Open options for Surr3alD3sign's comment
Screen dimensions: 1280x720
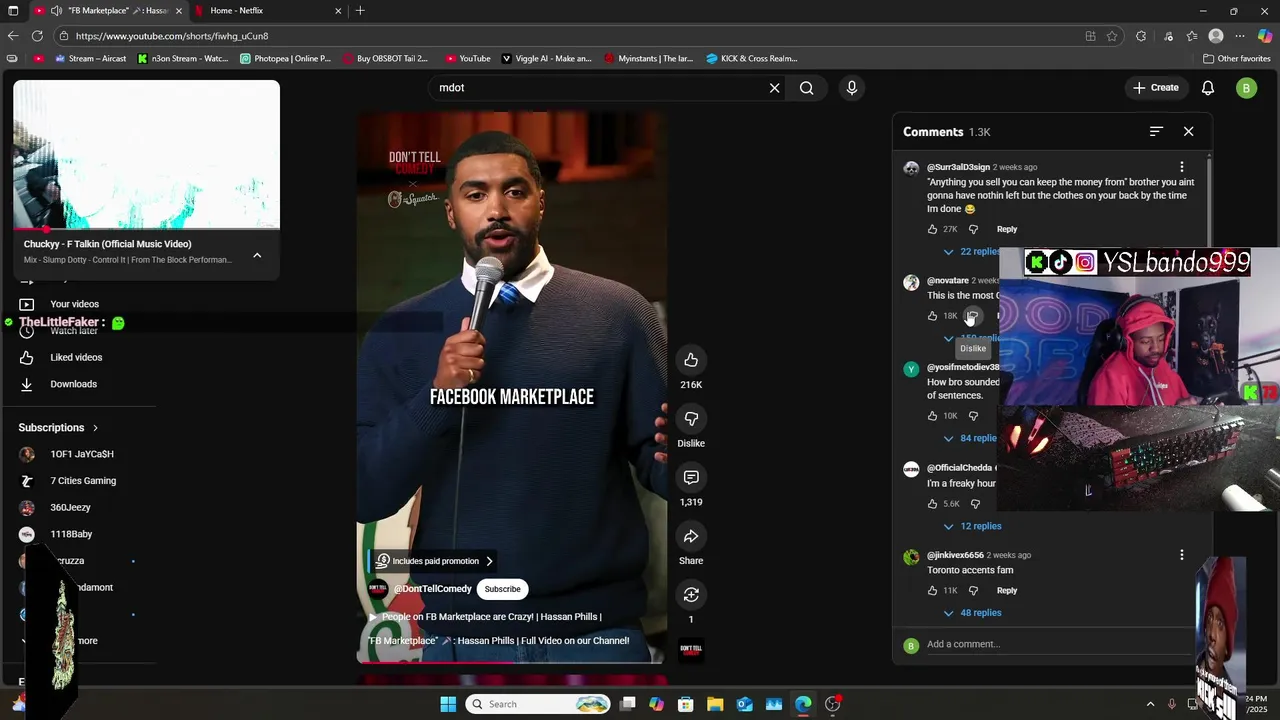(1182, 167)
